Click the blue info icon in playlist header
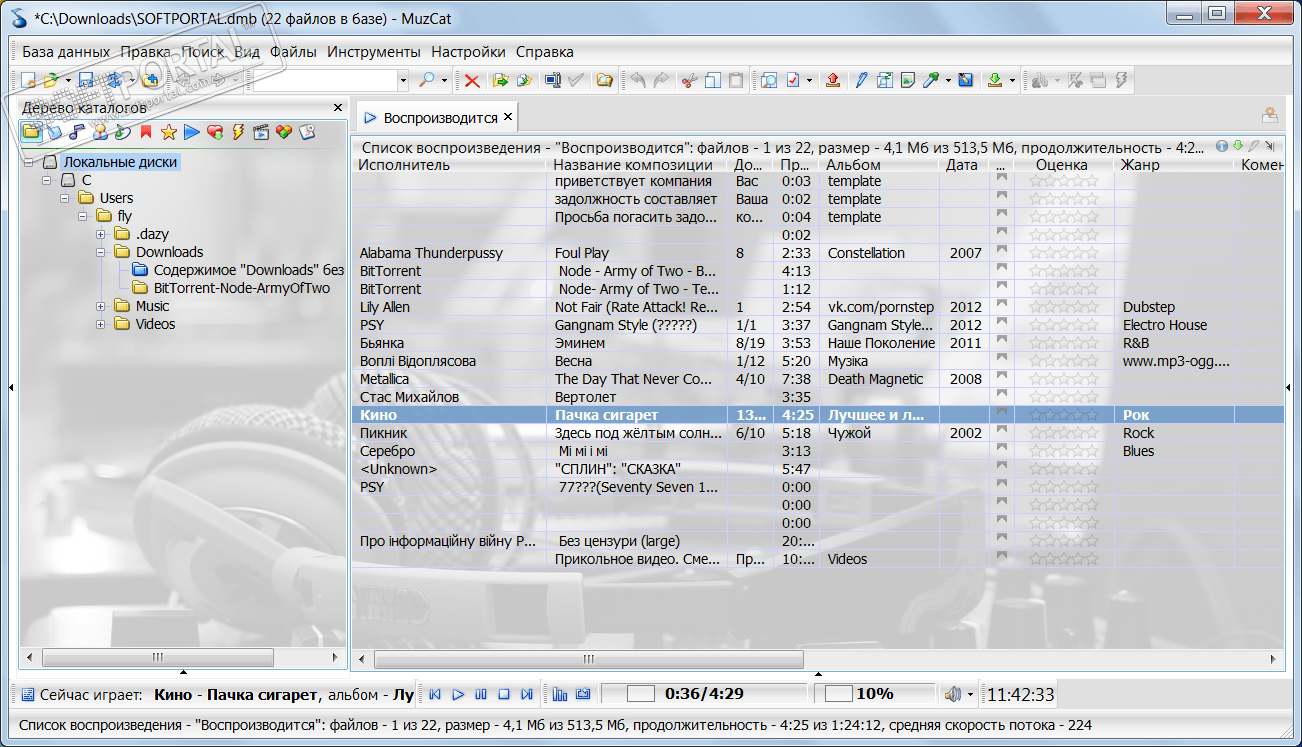This screenshot has width=1302, height=747. coord(1222,146)
